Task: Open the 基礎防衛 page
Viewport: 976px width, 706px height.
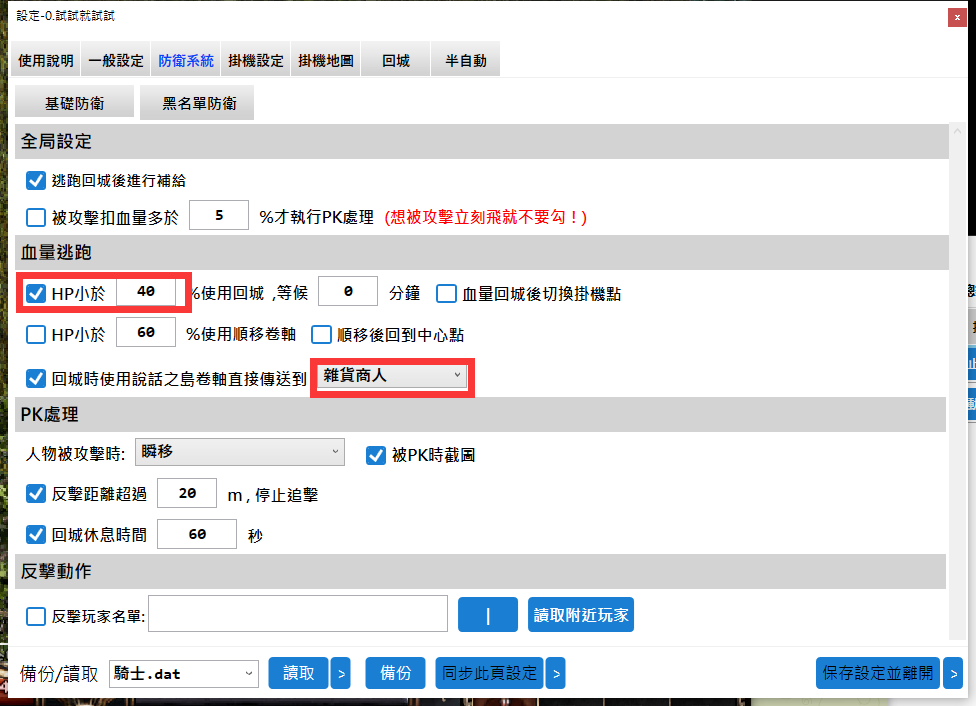Action: click(x=74, y=102)
